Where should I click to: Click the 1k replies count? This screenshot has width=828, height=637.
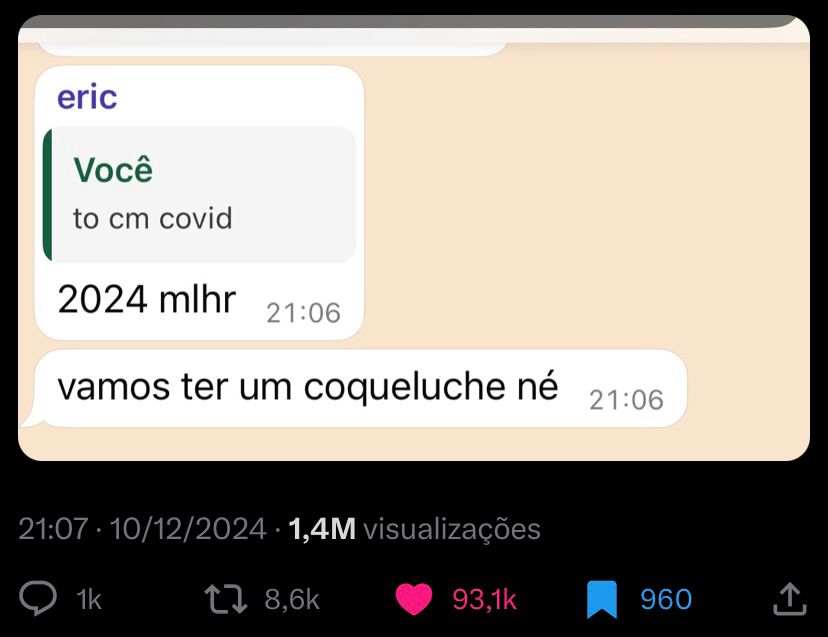(x=89, y=599)
